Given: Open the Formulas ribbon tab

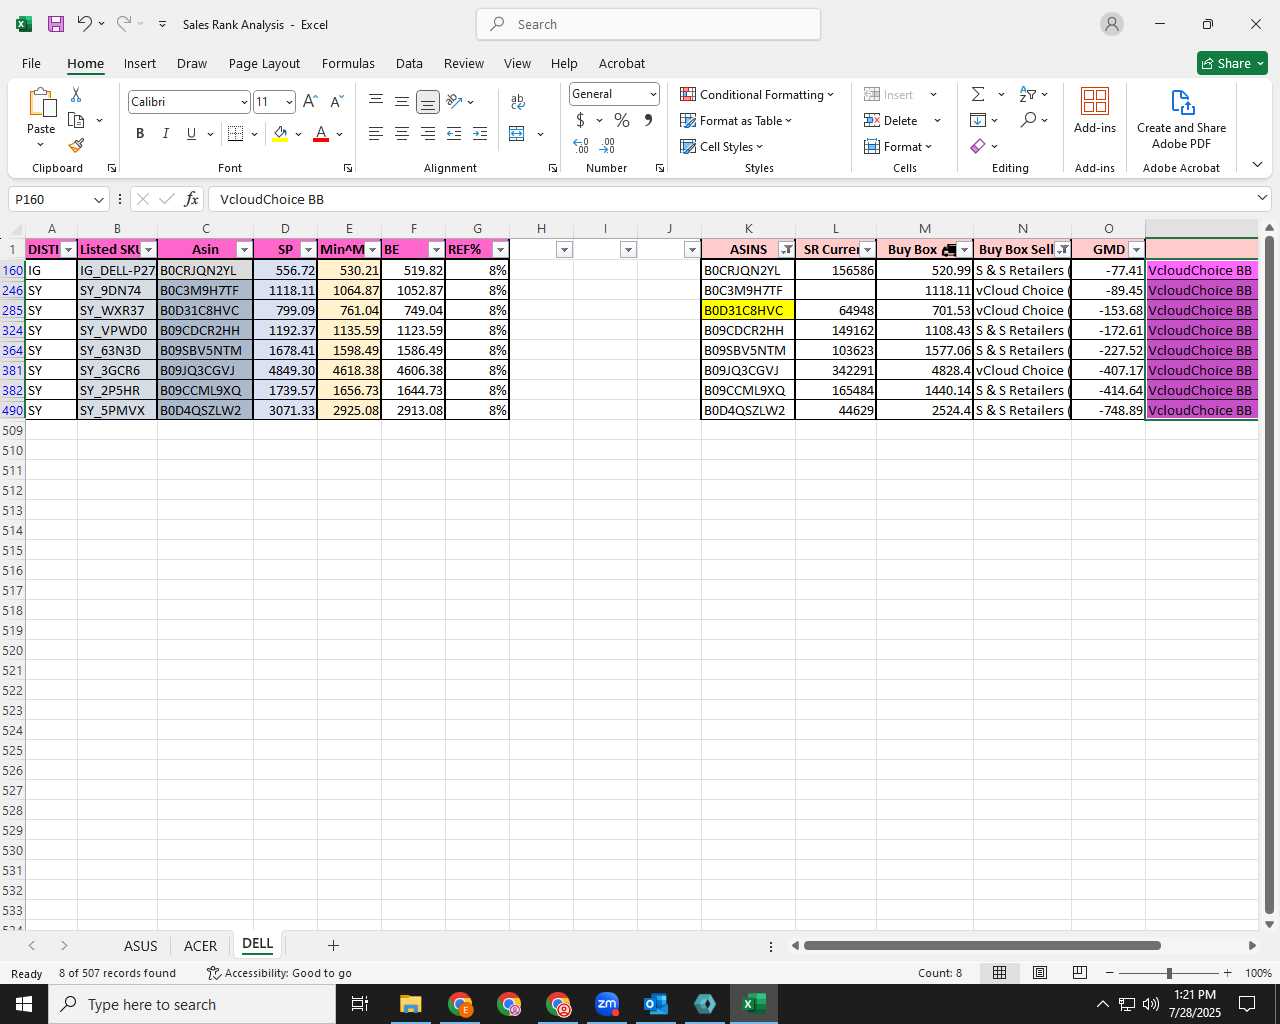Looking at the screenshot, I should (x=348, y=63).
